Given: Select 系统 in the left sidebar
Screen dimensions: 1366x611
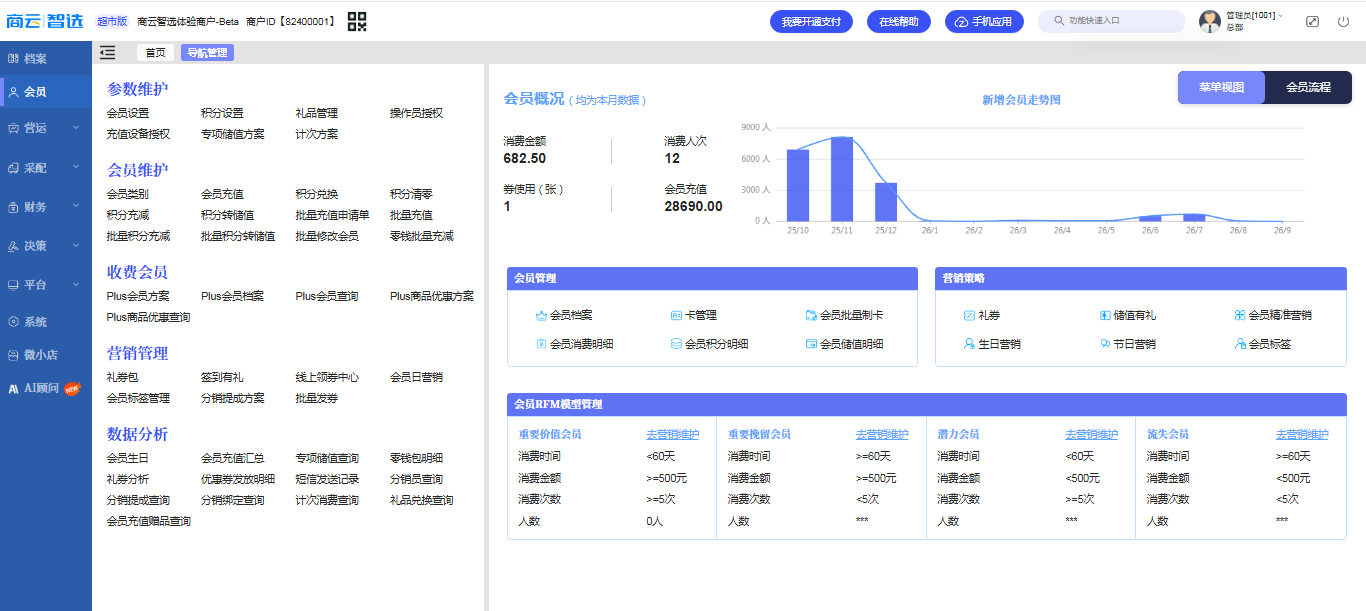Looking at the screenshot, I should pos(46,322).
